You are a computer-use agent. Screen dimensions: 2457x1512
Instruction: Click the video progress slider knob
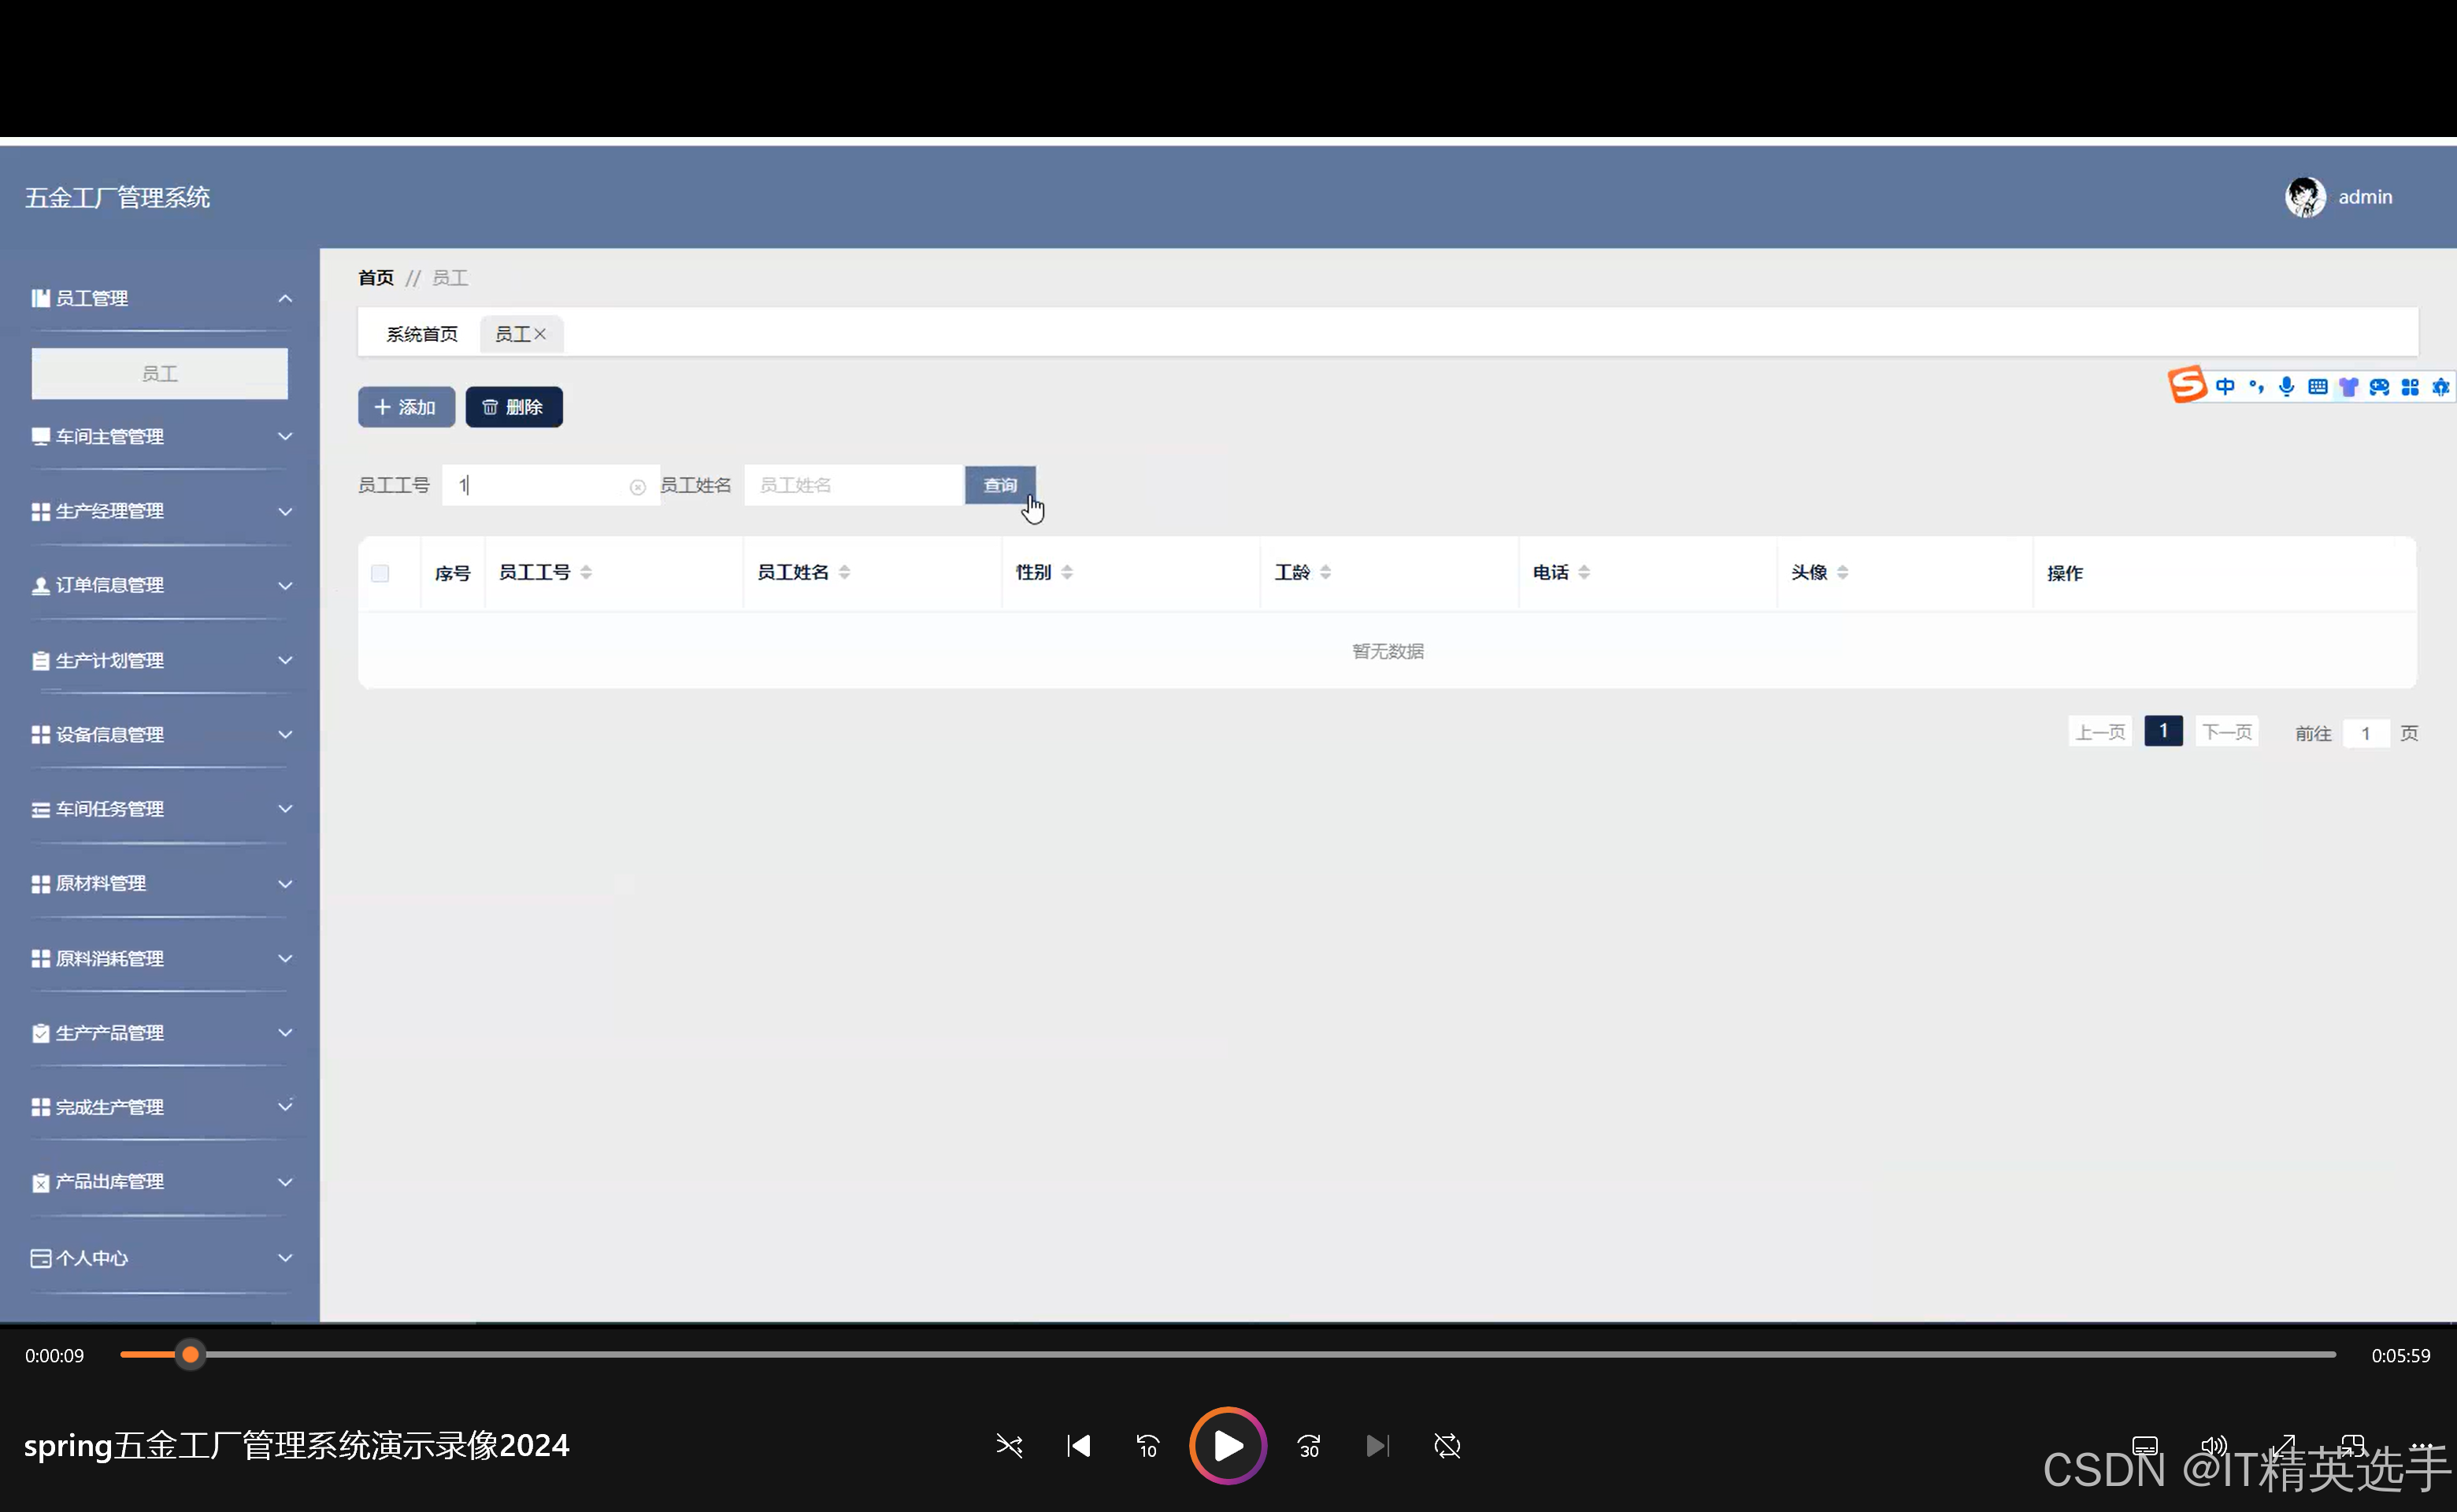click(x=190, y=1355)
